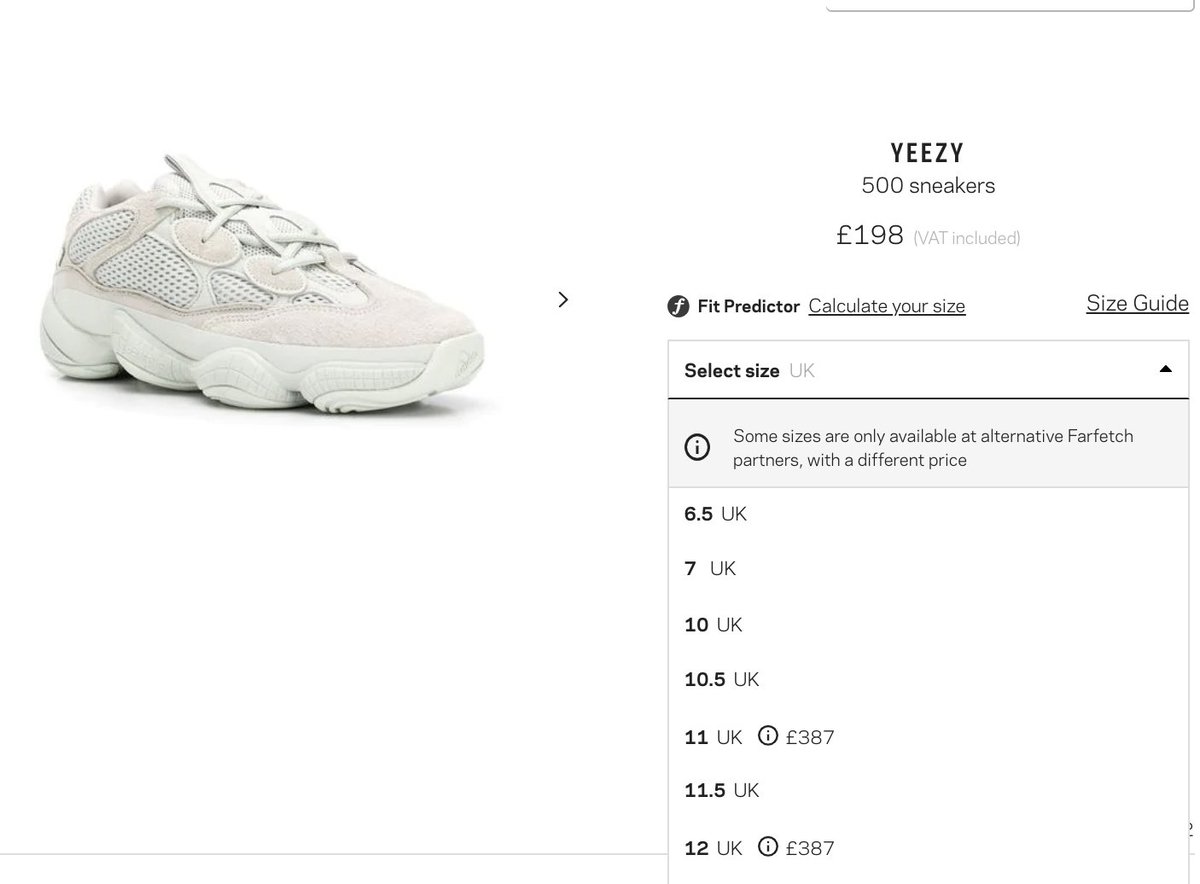Click info icon beside 11 UK price
The height and width of the screenshot is (884, 1200).
tap(768, 736)
